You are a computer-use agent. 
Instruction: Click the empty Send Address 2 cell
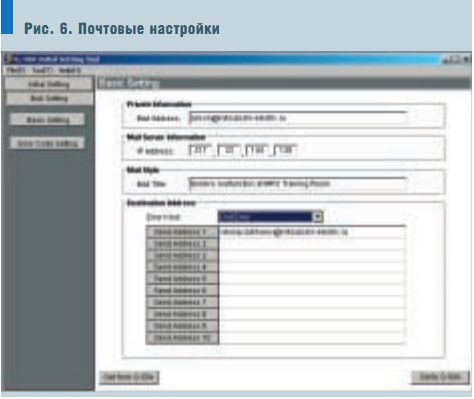312,244
